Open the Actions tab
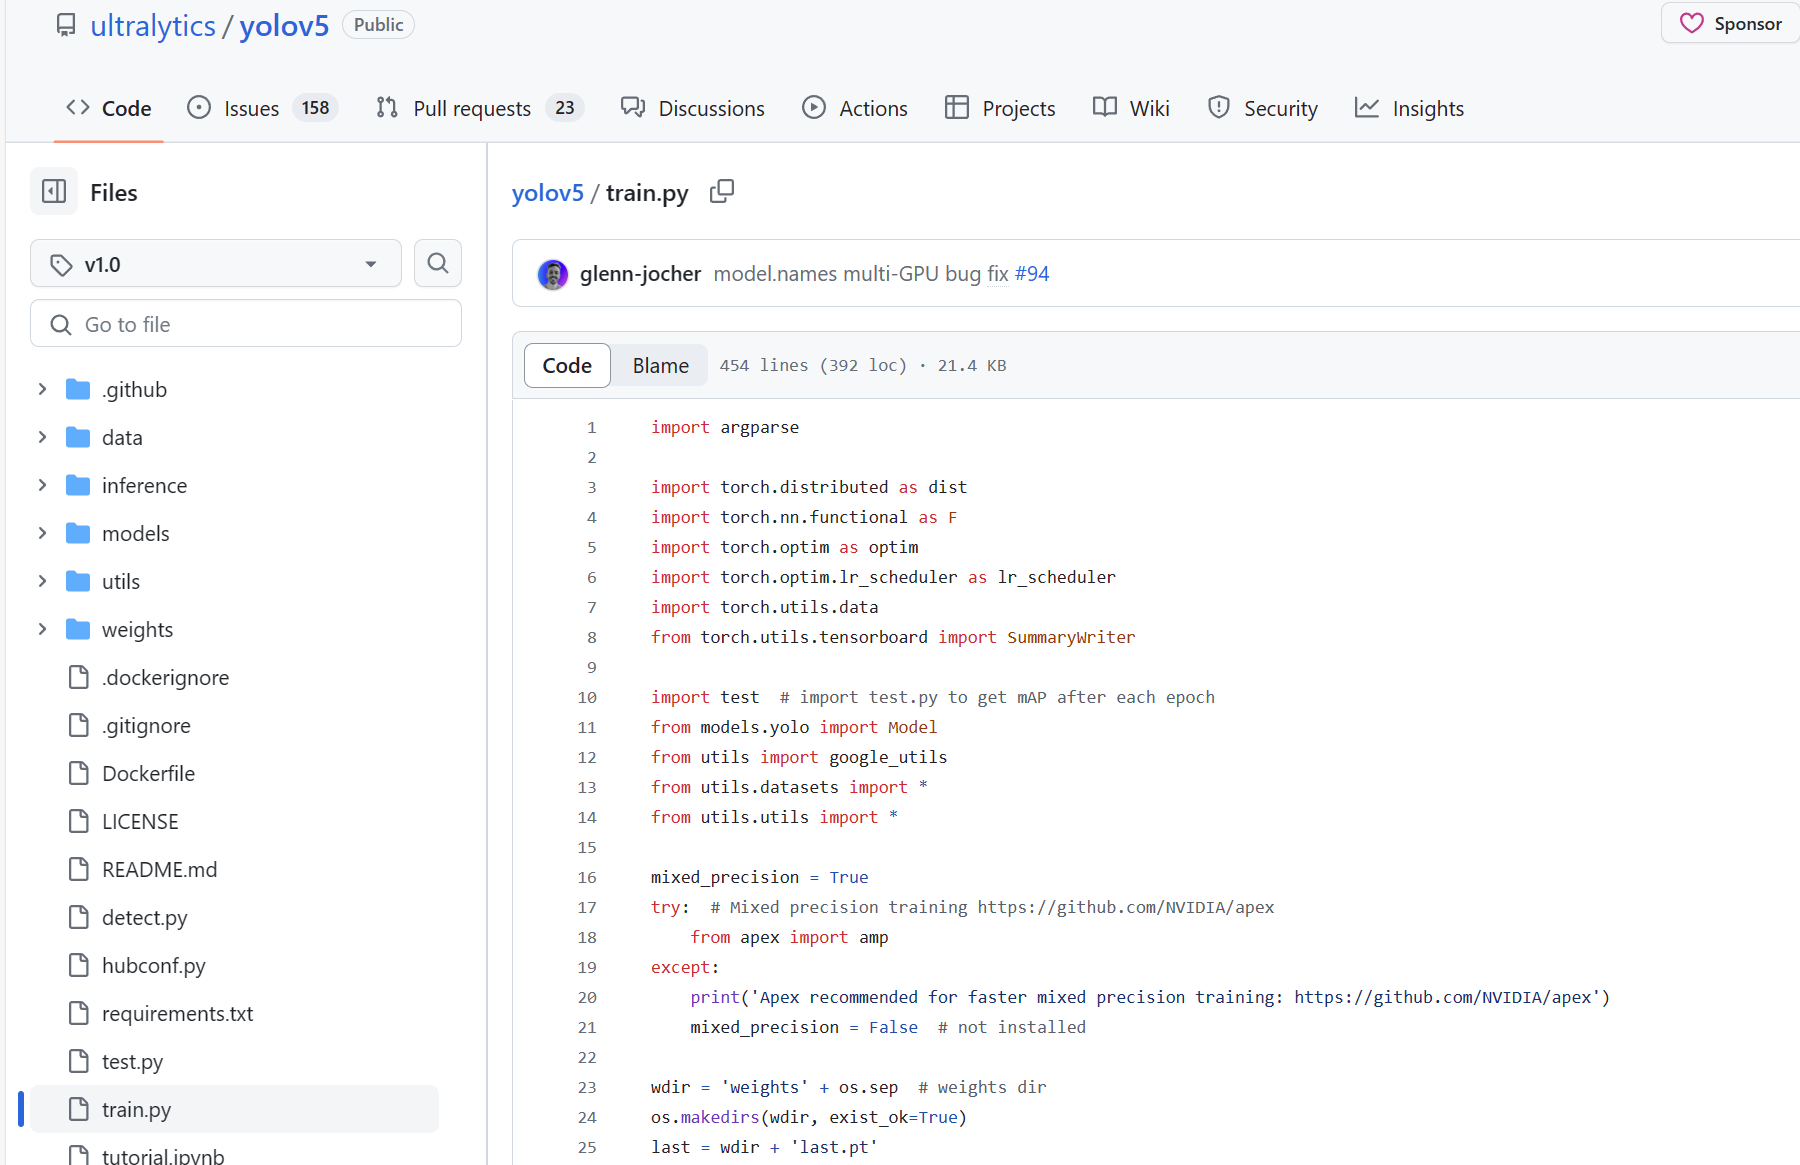The image size is (1800, 1165). click(x=855, y=108)
